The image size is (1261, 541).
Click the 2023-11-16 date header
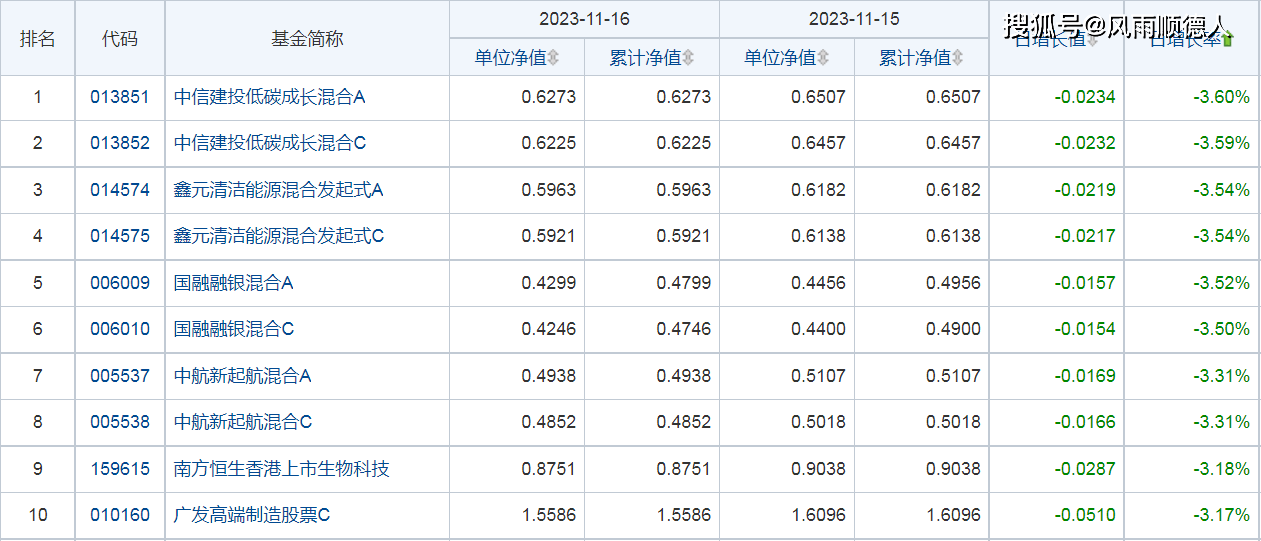click(584, 19)
